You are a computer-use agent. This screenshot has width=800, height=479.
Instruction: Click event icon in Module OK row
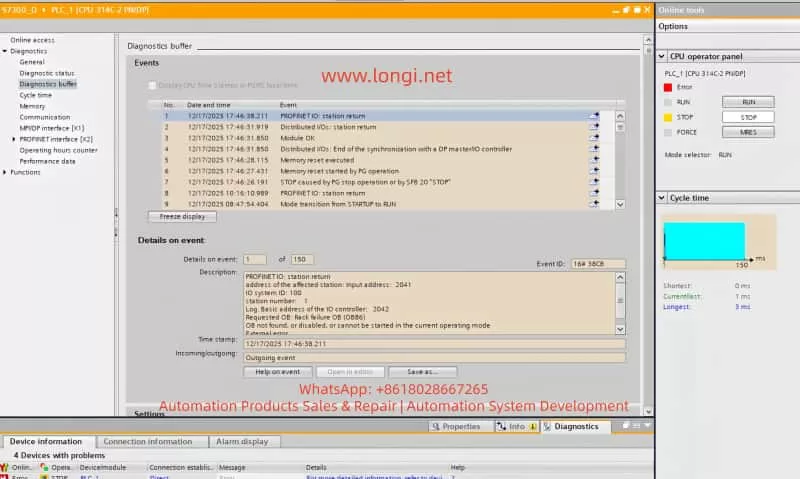[x=594, y=138]
